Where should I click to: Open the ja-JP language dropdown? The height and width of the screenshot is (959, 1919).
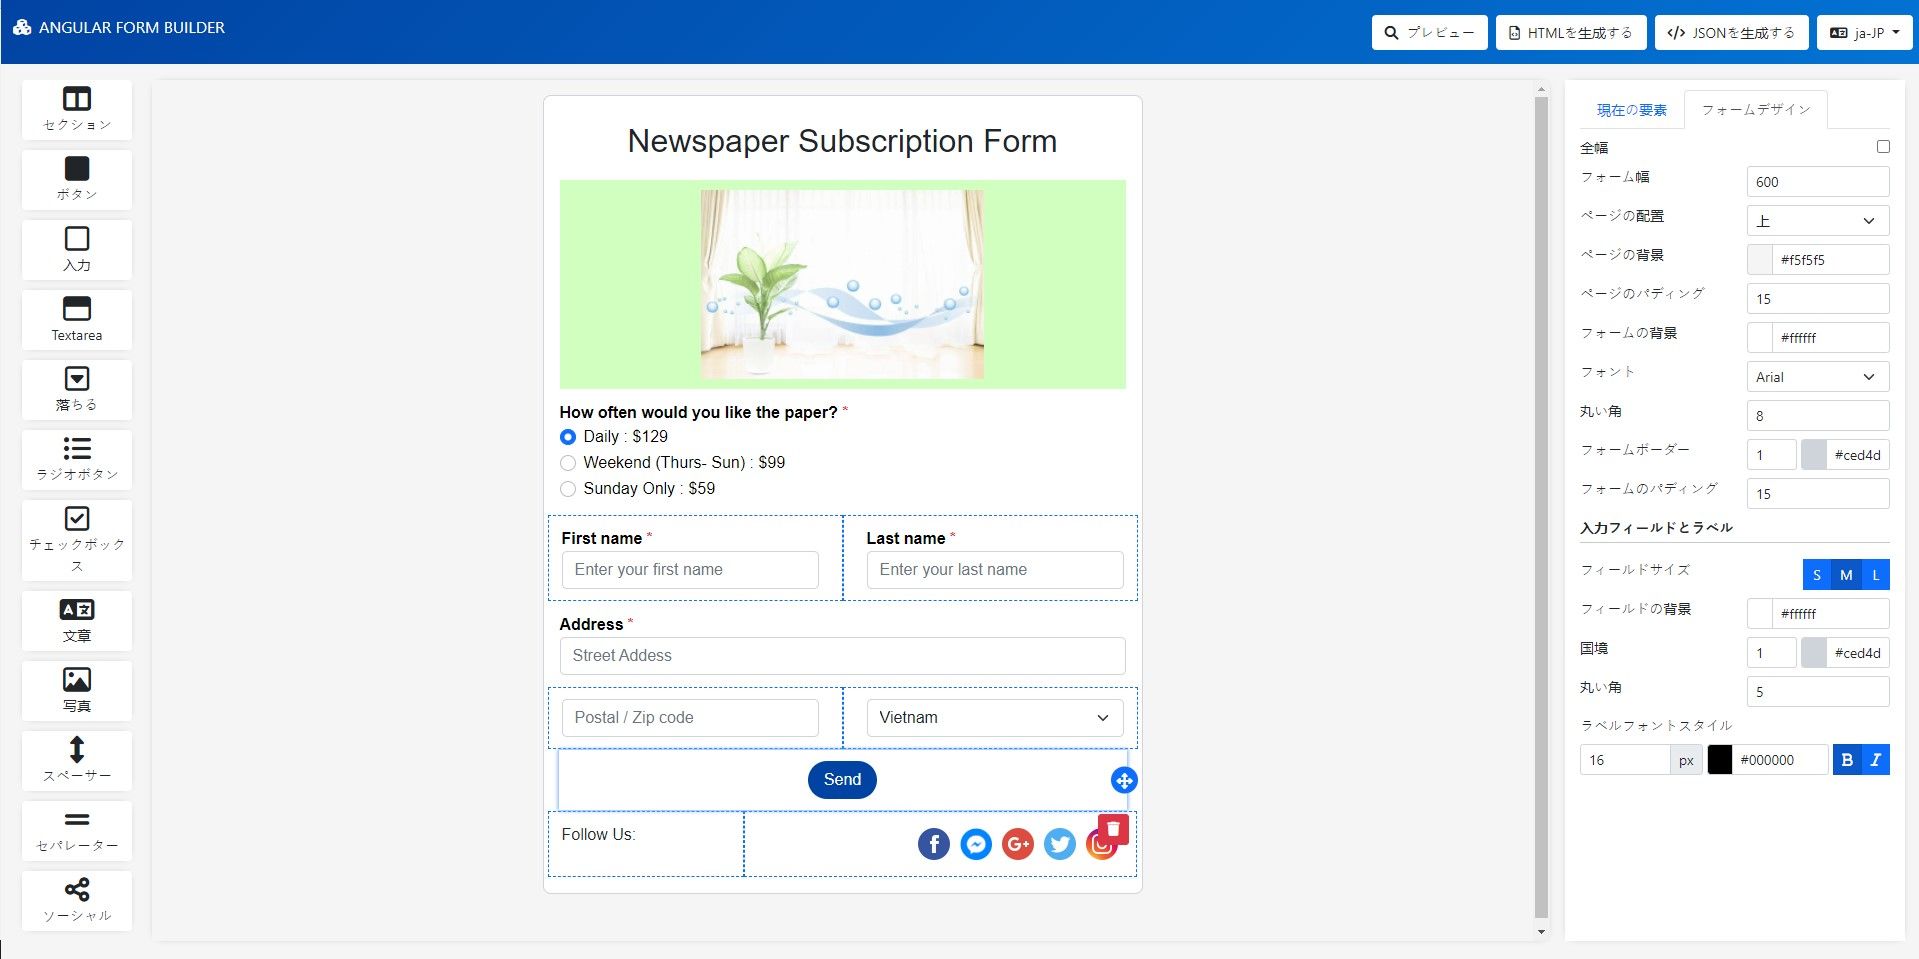(1864, 32)
